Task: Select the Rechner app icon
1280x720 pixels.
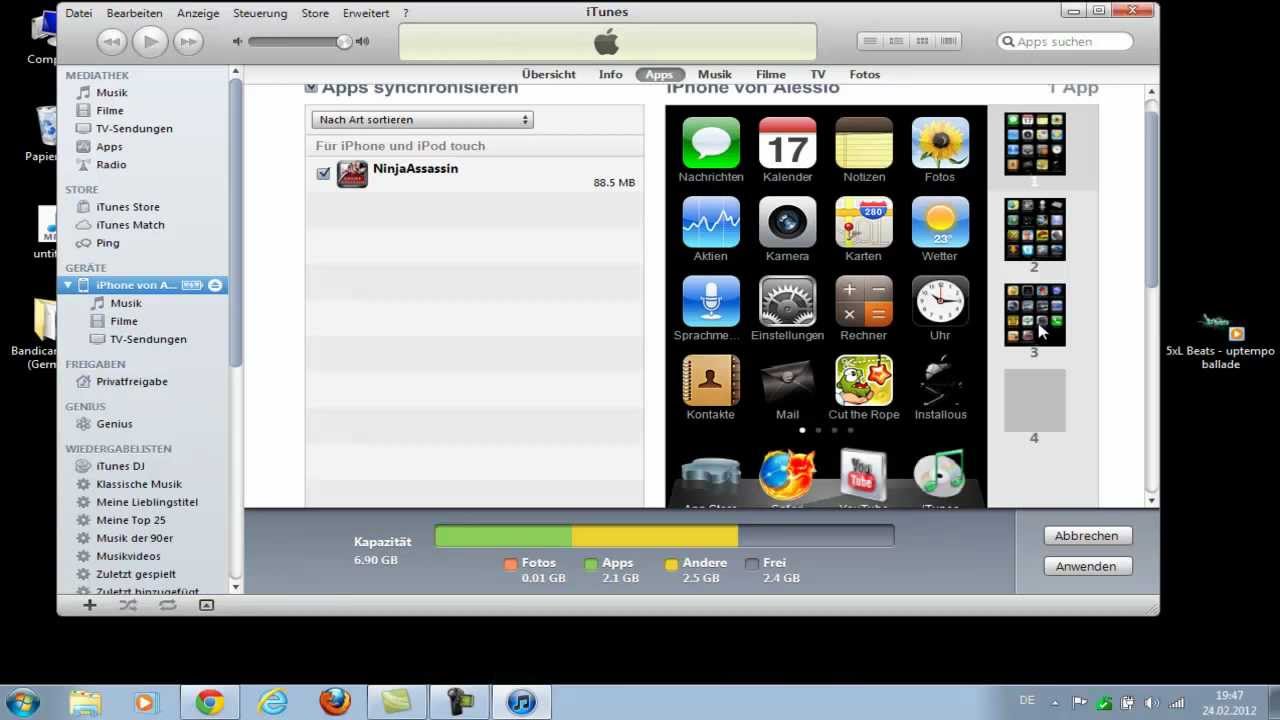Action: 864,301
